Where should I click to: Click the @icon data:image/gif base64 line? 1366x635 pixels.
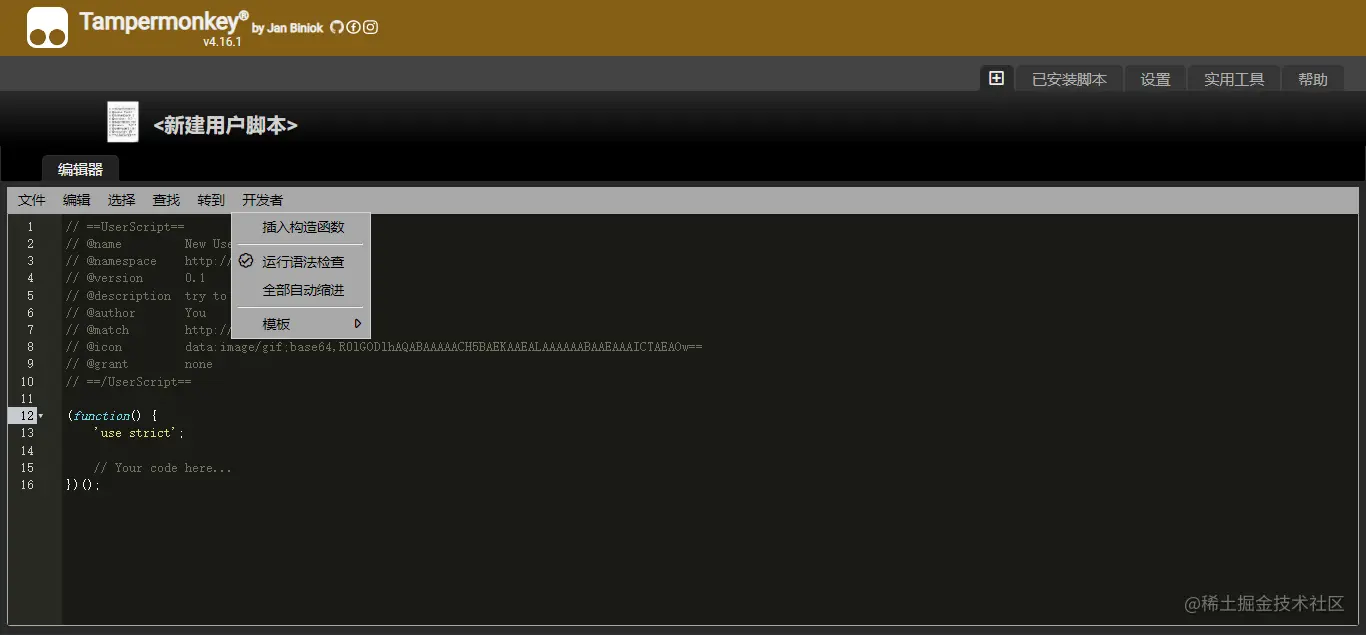pyautogui.click(x=384, y=347)
